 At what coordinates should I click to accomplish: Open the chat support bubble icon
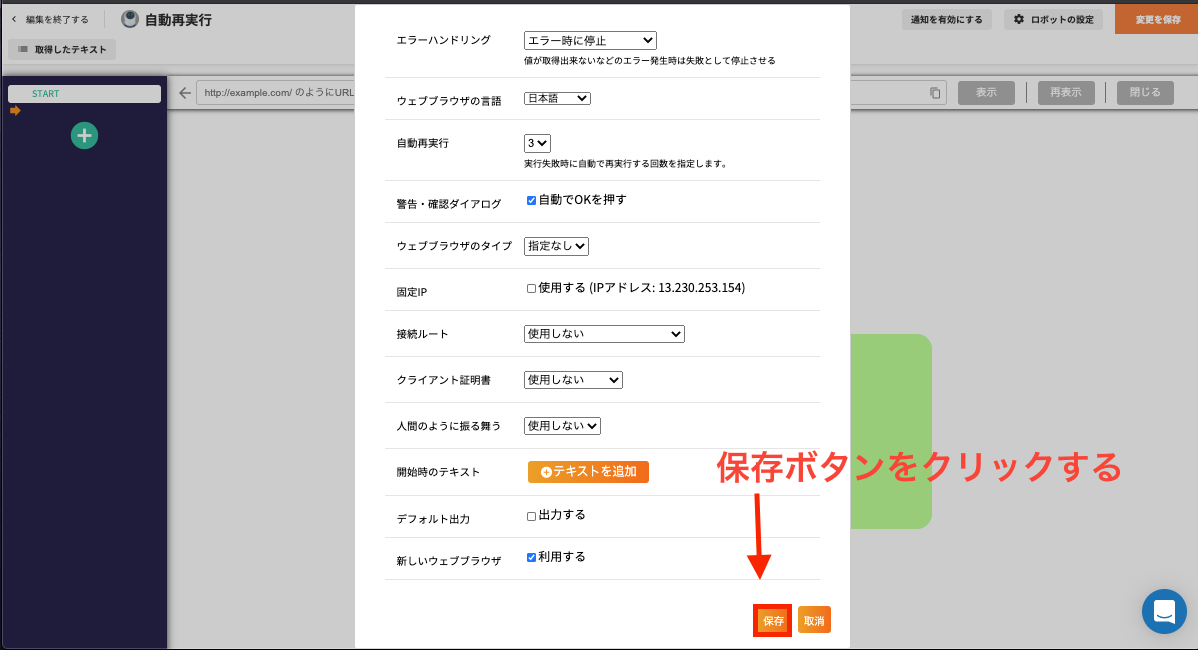(1164, 611)
